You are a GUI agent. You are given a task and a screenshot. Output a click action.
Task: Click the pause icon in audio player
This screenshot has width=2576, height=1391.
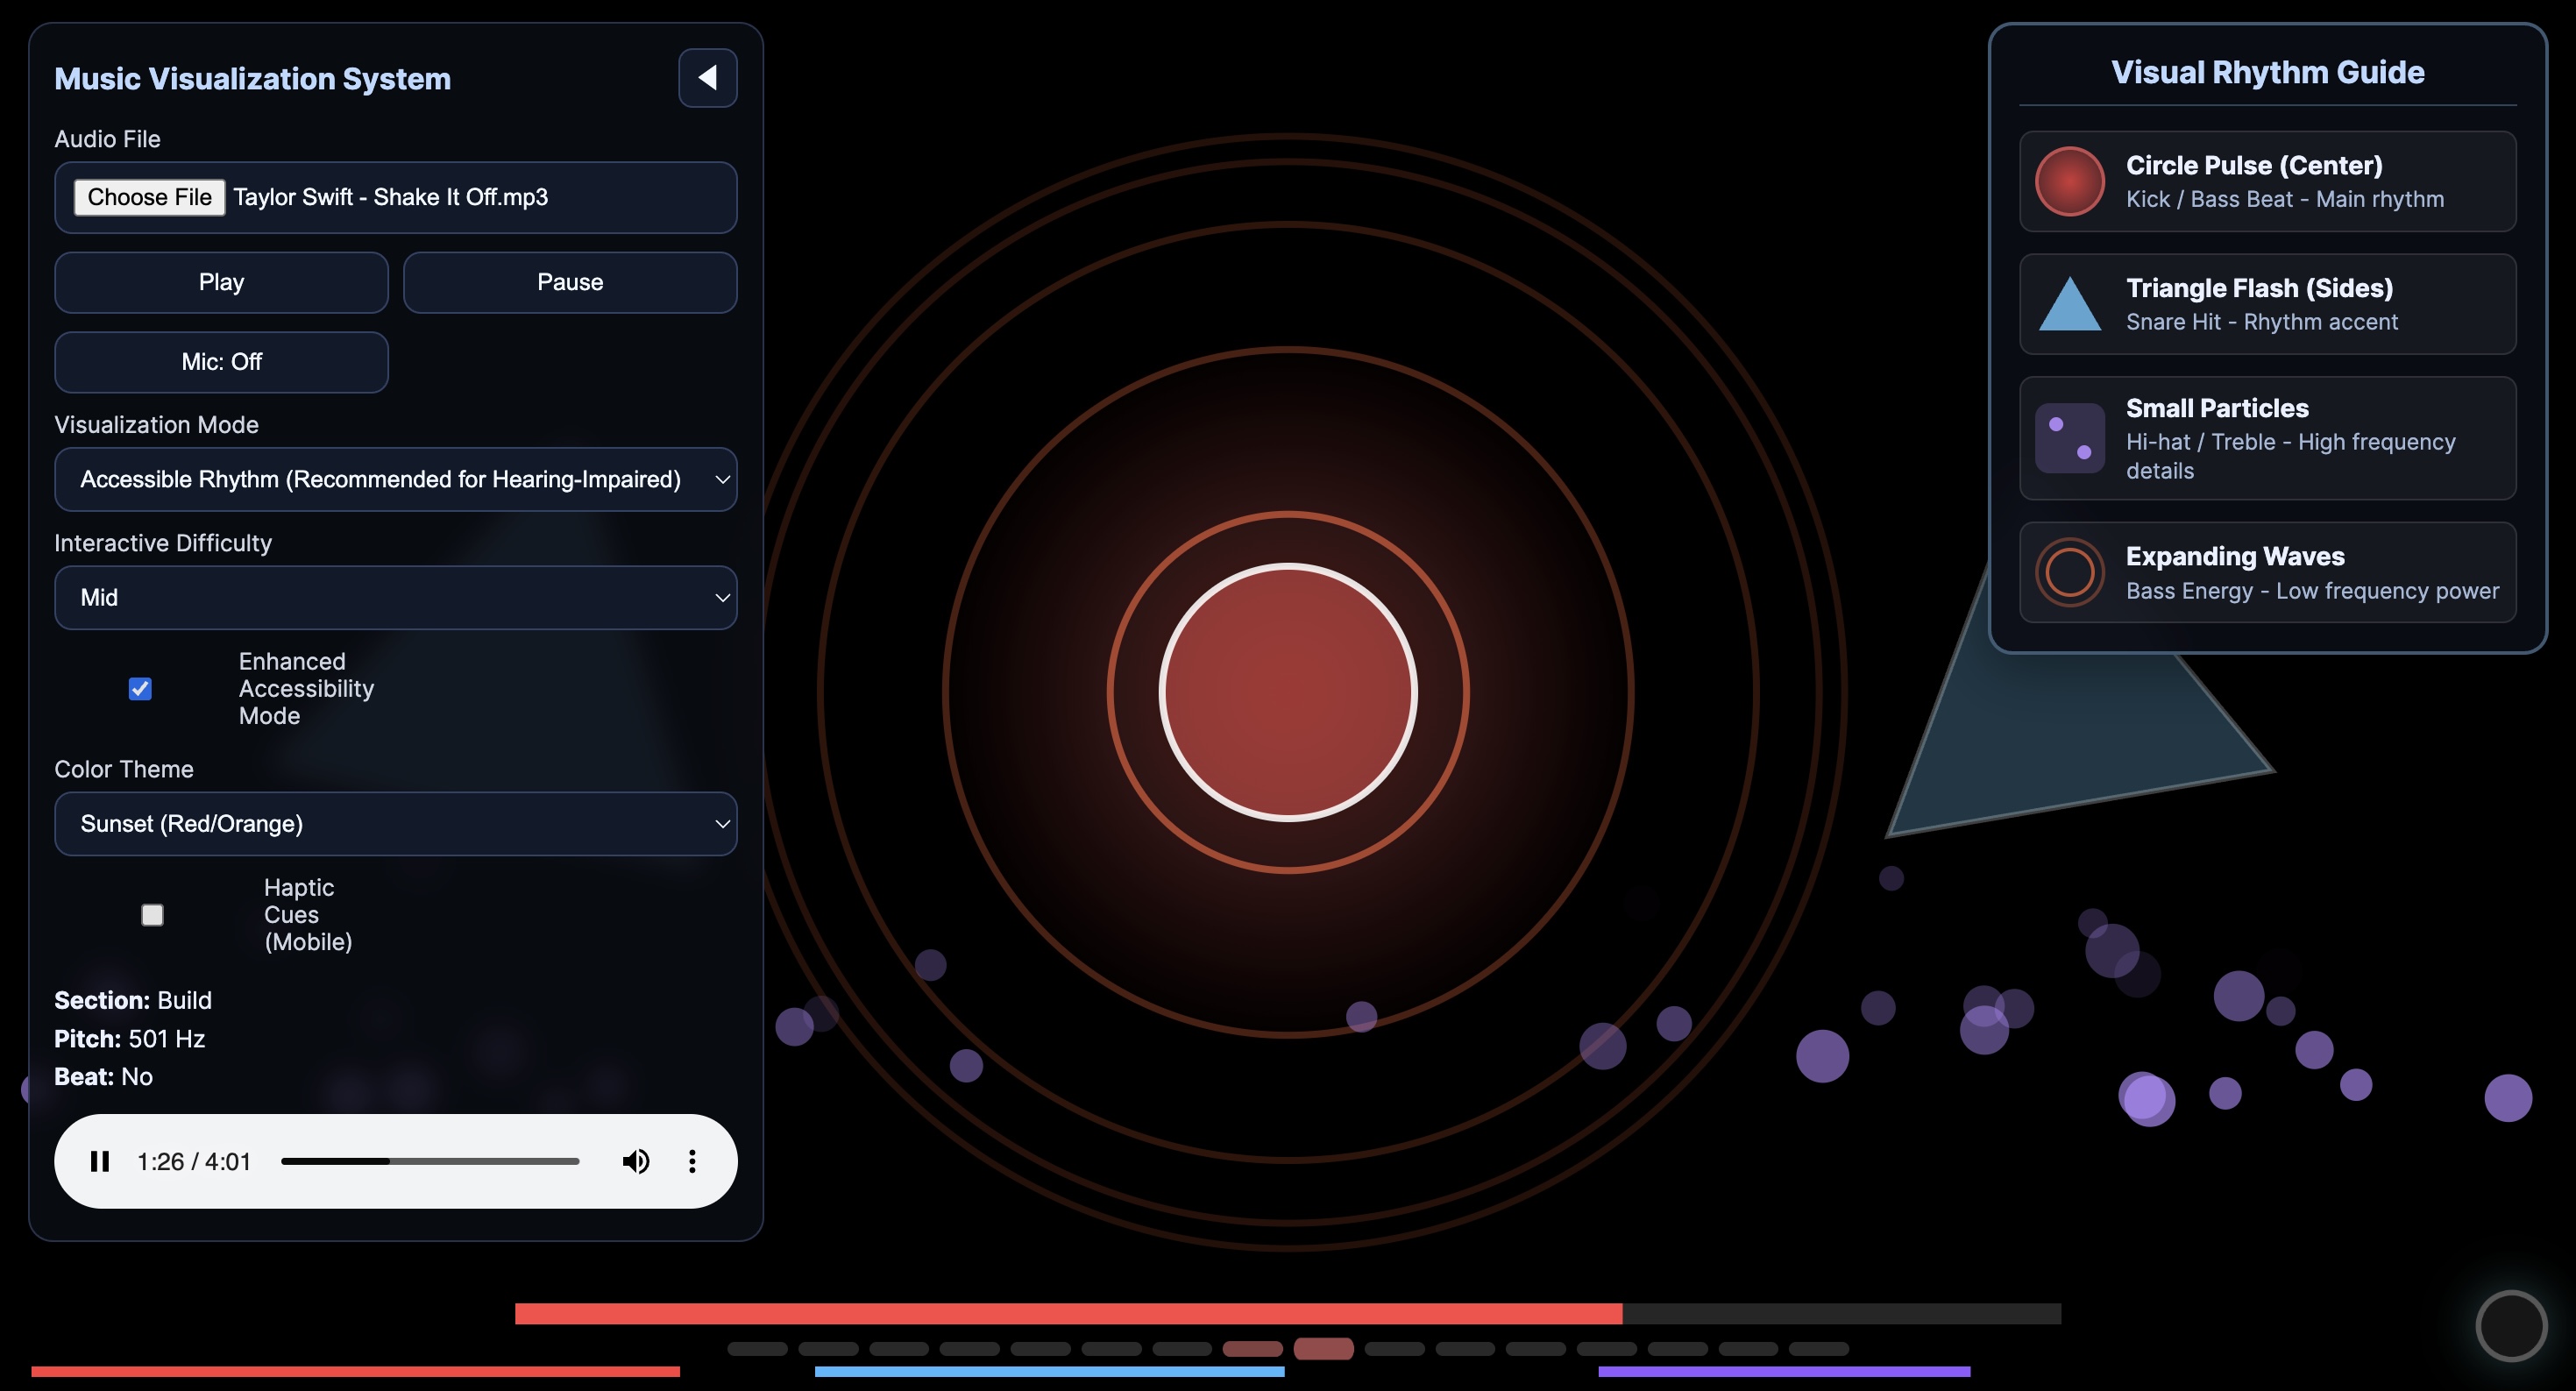pos(100,1161)
